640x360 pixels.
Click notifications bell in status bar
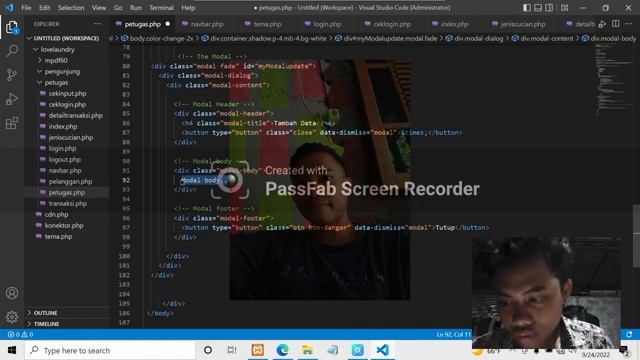click(629, 334)
